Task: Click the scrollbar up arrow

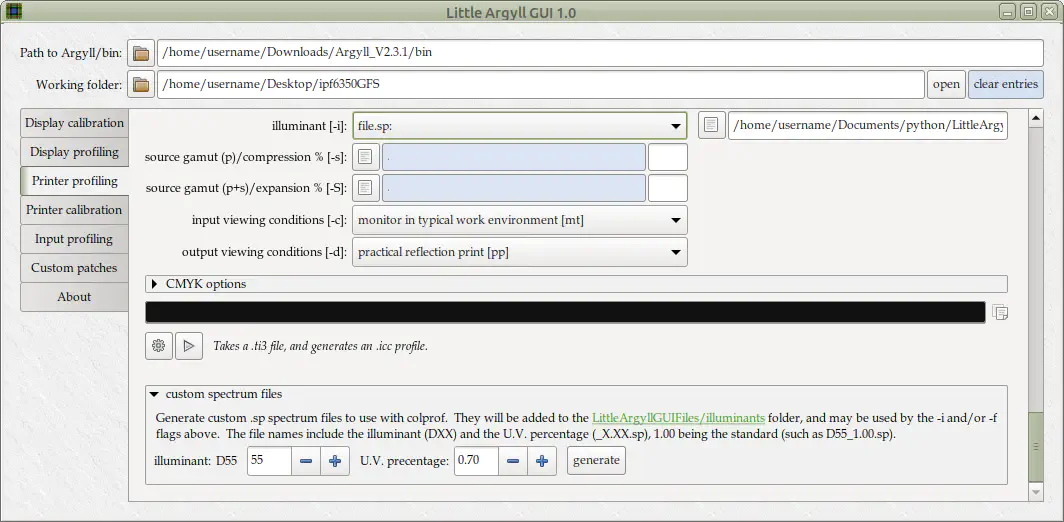Action: [1036, 119]
